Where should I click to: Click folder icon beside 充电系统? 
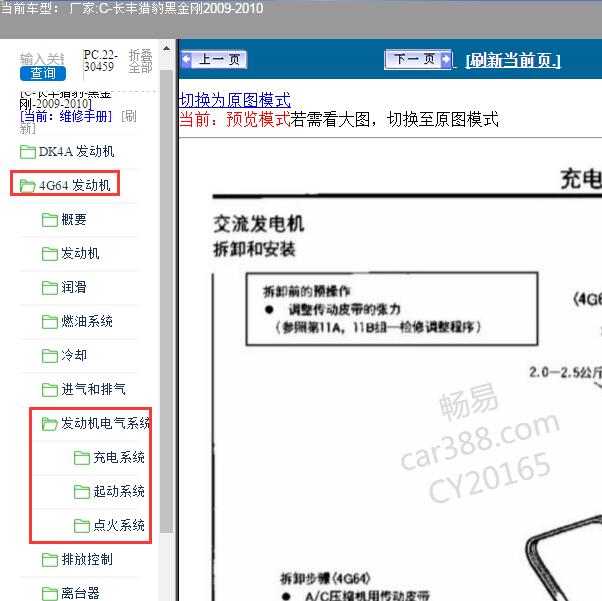pos(81,458)
